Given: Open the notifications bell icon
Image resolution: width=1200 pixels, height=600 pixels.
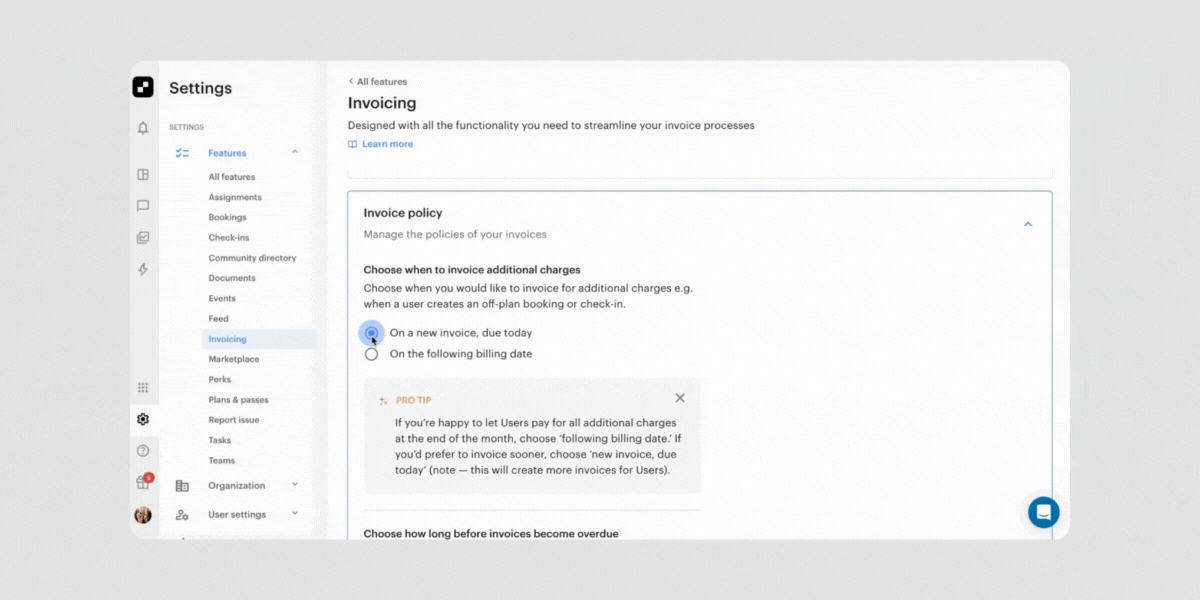Looking at the screenshot, I should tap(142, 128).
